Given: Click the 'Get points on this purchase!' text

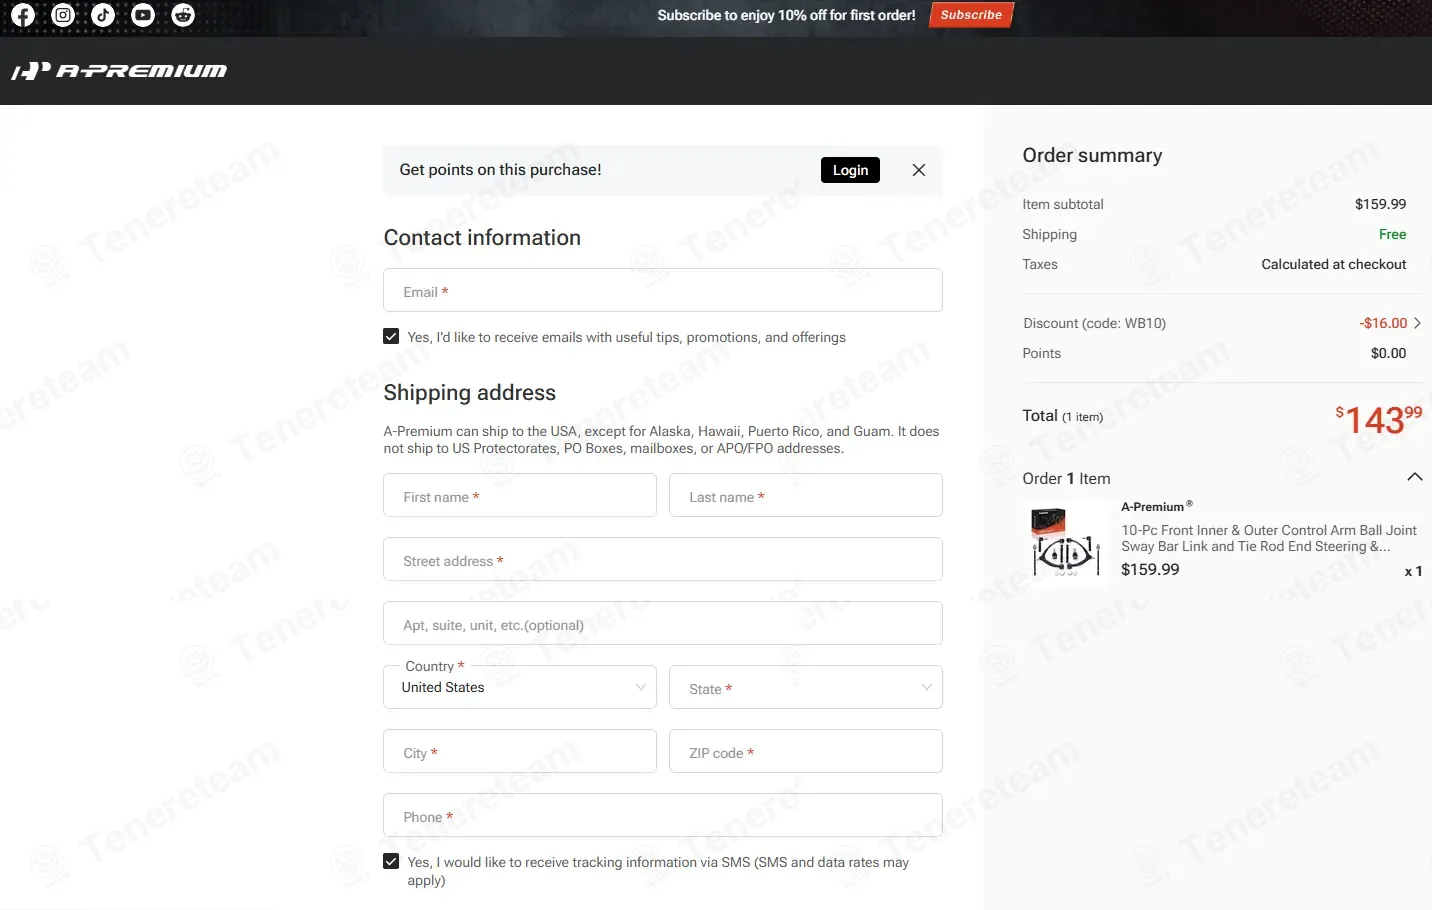Looking at the screenshot, I should (500, 170).
